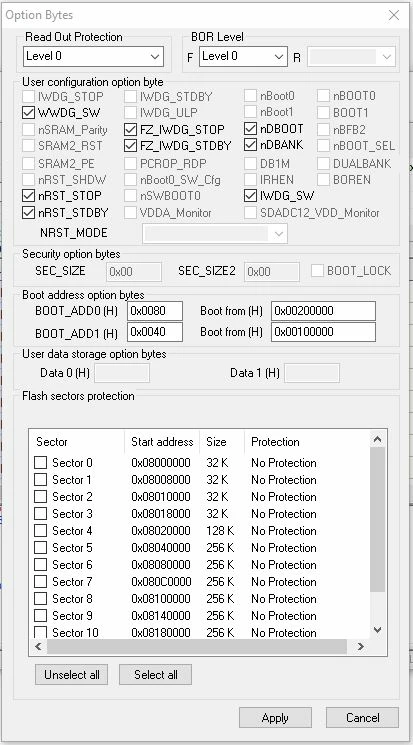Check the Sector 0 protection box

click(x=40, y=463)
